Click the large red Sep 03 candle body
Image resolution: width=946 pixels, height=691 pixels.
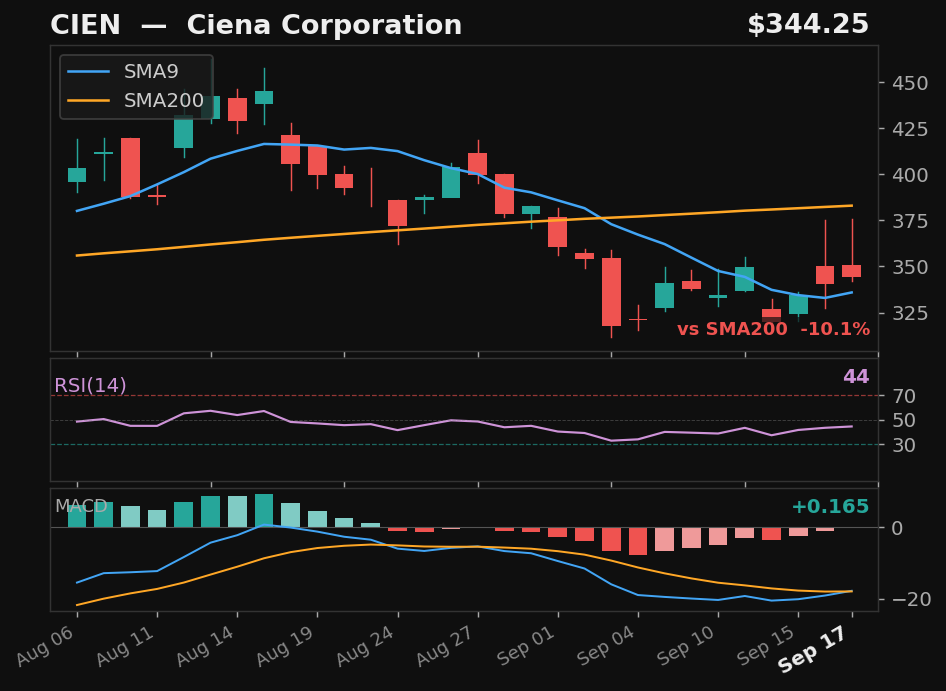[611, 292]
